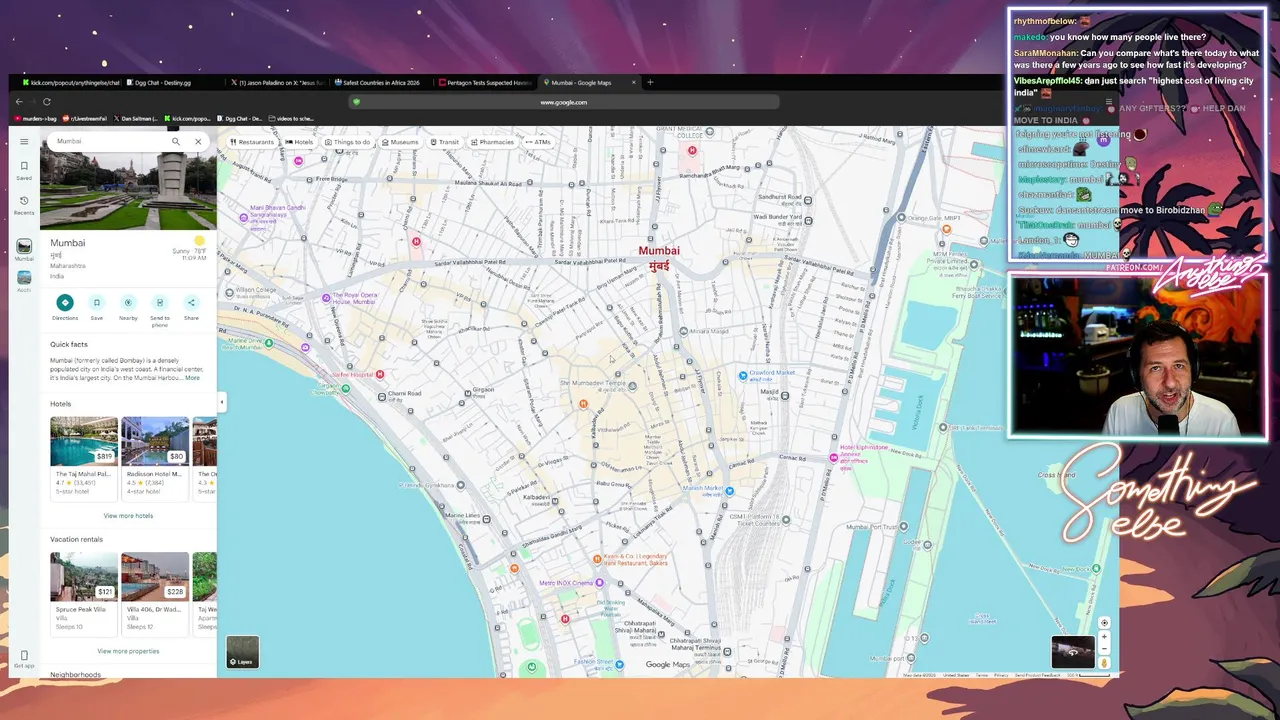Switch to Pentagon Tests Suspected tab

485,83
